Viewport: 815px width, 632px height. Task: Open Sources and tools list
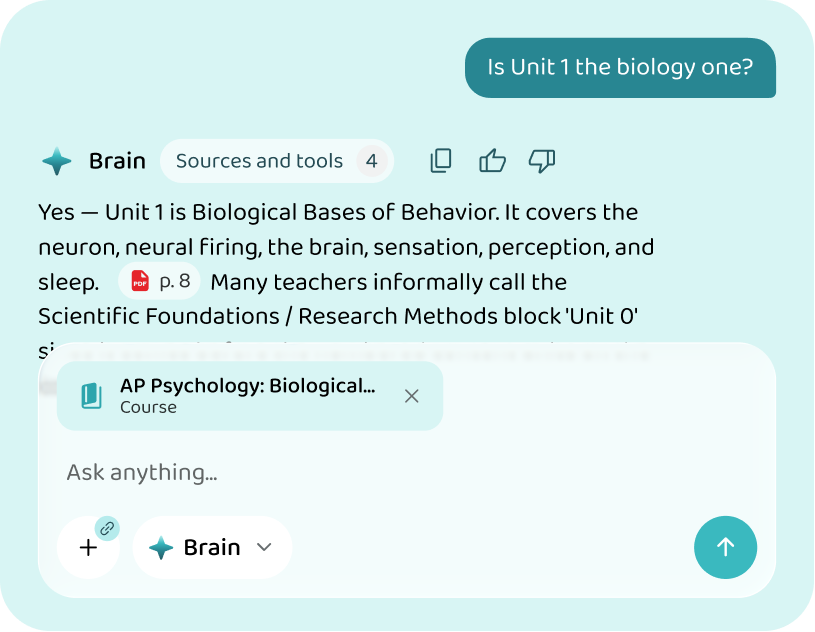pos(277,161)
